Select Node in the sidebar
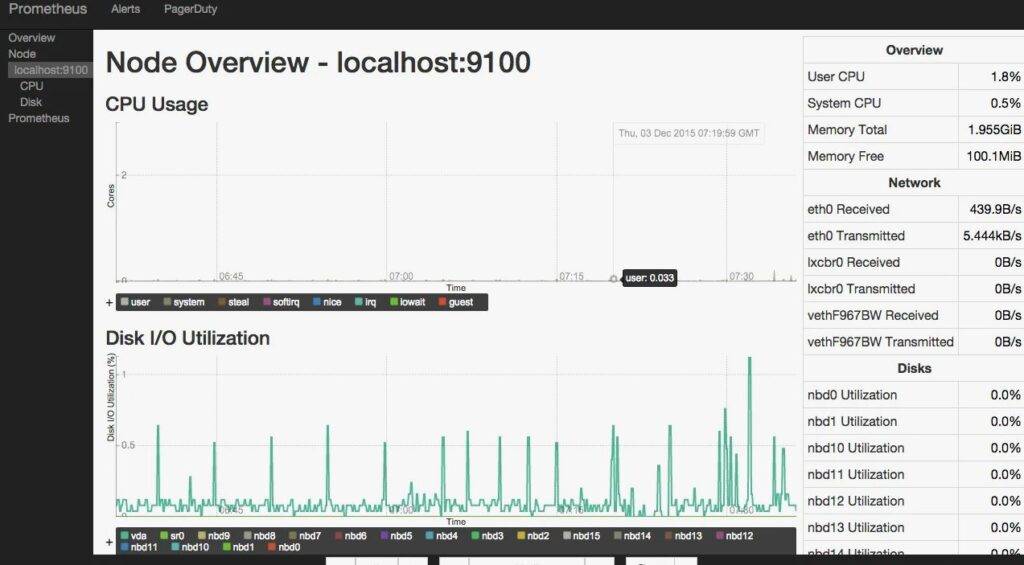The width and height of the screenshot is (1024, 565). pyautogui.click(x=22, y=54)
